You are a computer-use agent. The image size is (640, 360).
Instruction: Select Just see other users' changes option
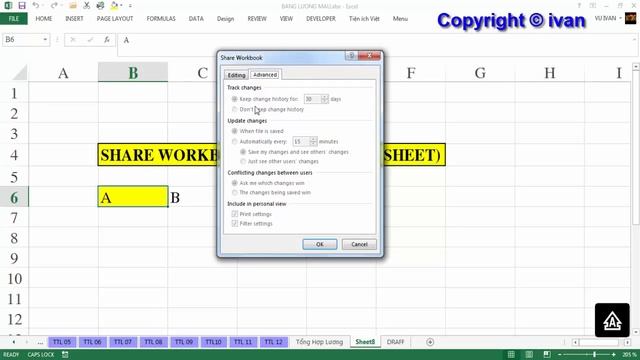pos(243,162)
